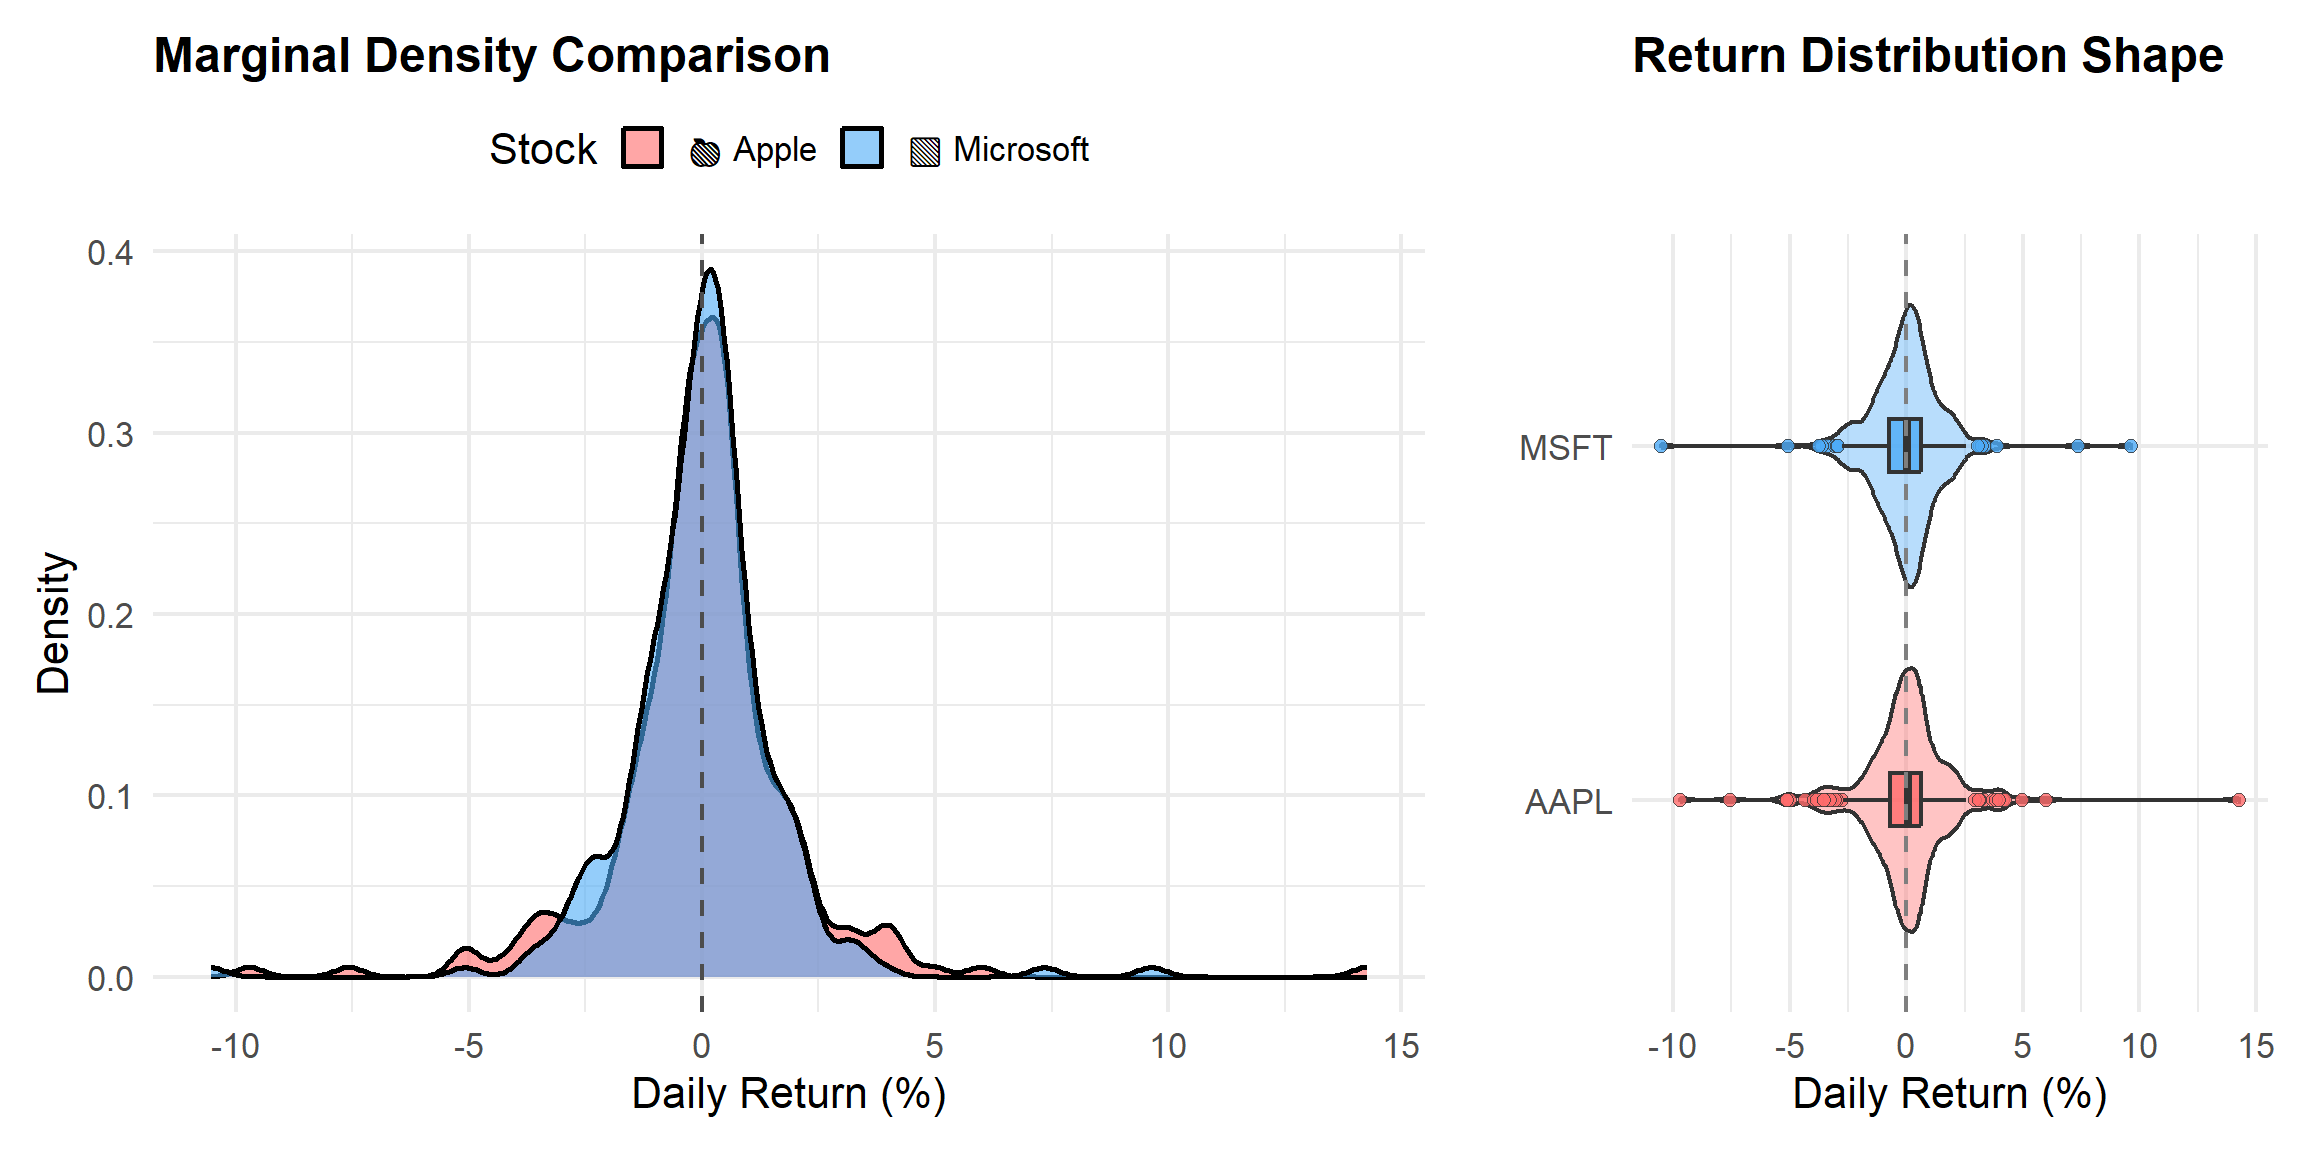This screenshot has height=1152, width=2304.
Task: Select the AAPL axis label
Action: pos(1568,802)
